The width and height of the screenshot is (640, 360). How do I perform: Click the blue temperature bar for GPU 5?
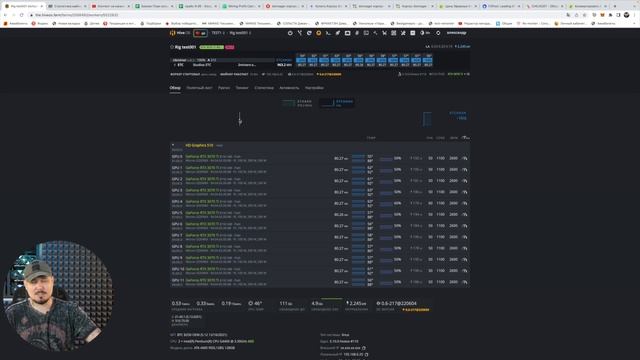click(358, 215)
